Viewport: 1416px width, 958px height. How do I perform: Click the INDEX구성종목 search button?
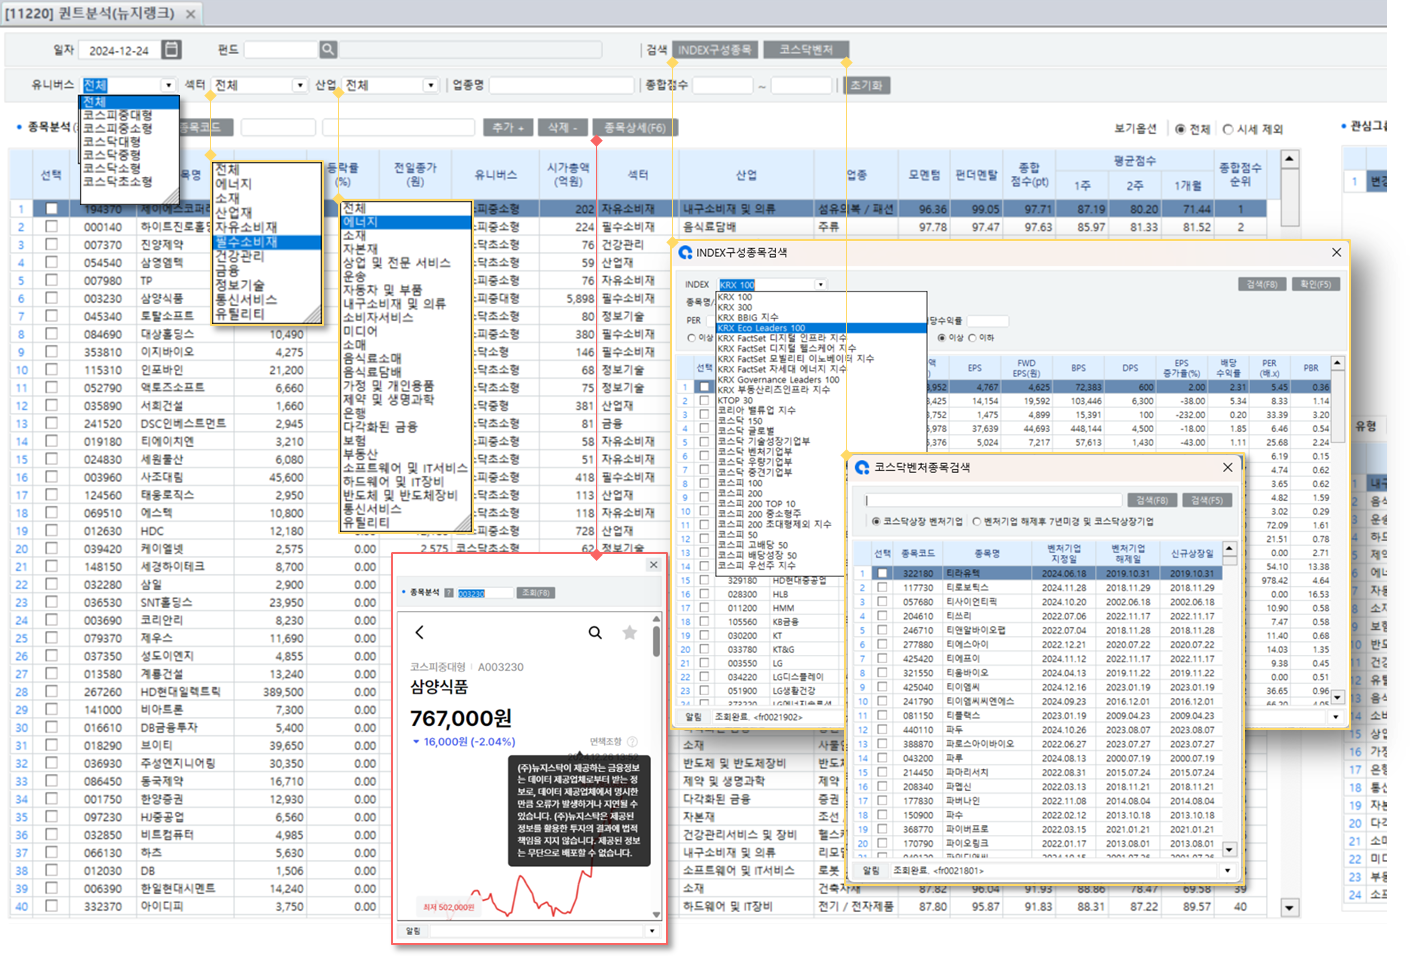pos(714,50)
